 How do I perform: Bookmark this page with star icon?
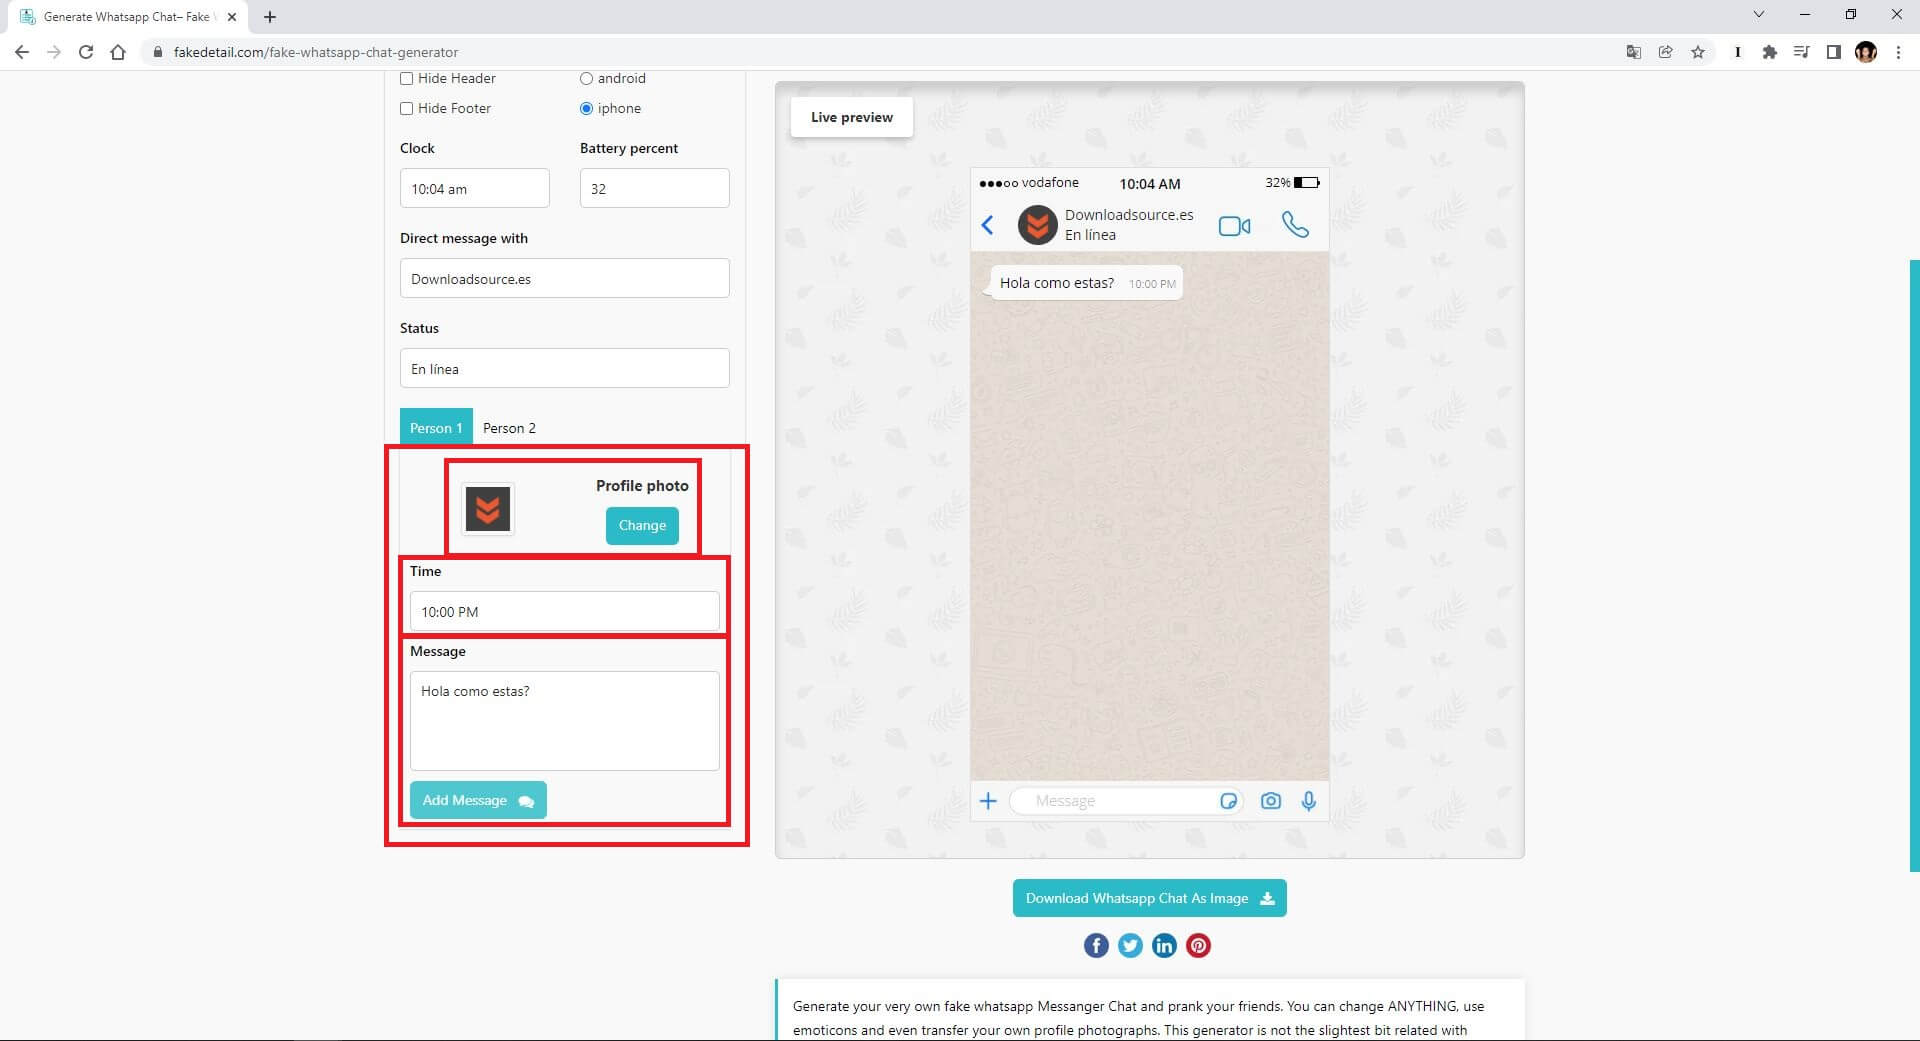point(1698,52)
